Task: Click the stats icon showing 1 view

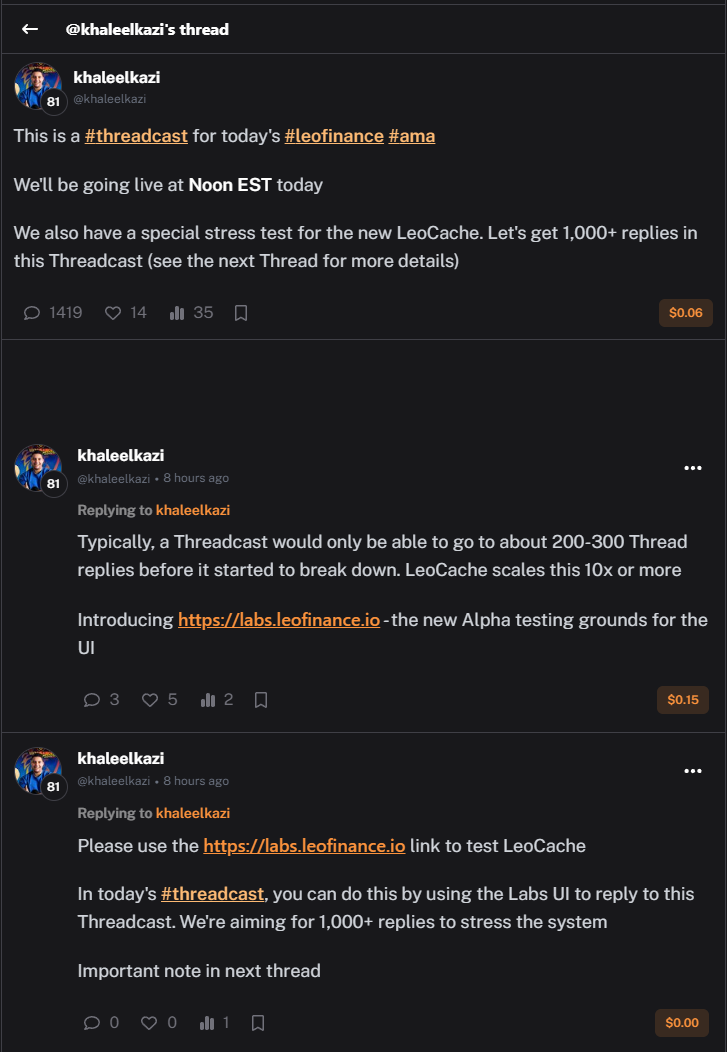Action: pos(209,1023)
